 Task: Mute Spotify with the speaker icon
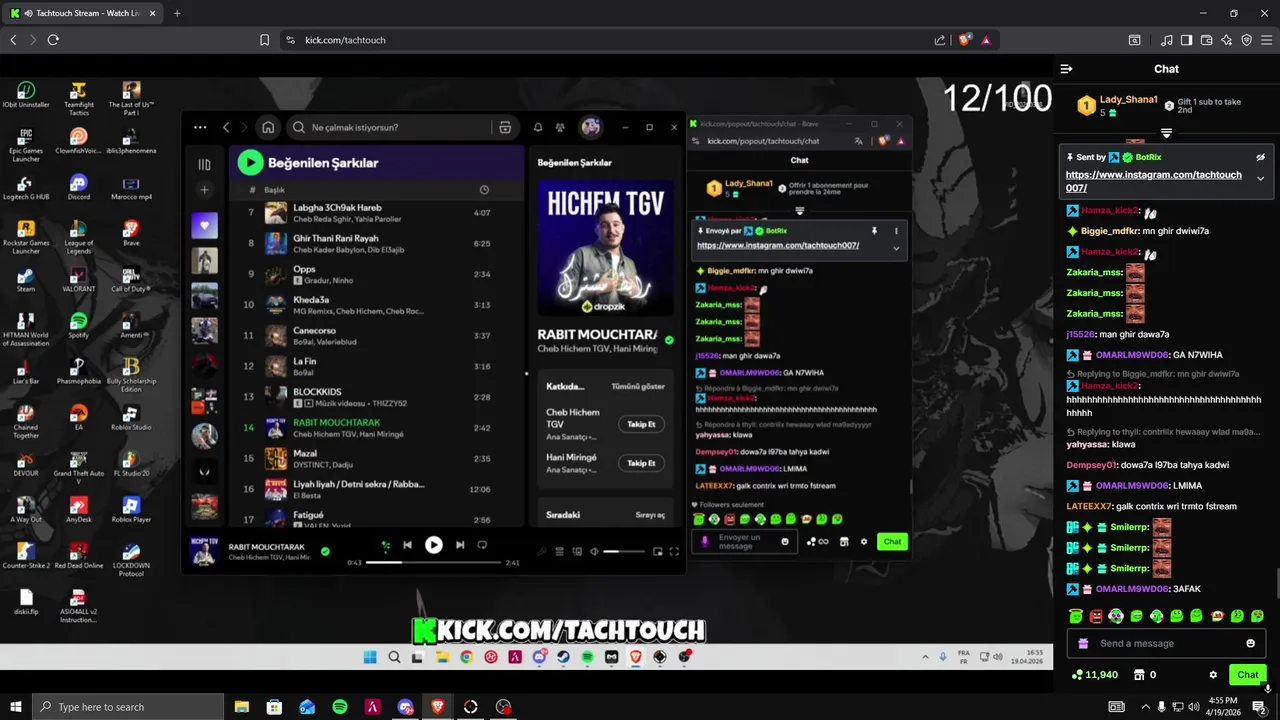(594, 551)
